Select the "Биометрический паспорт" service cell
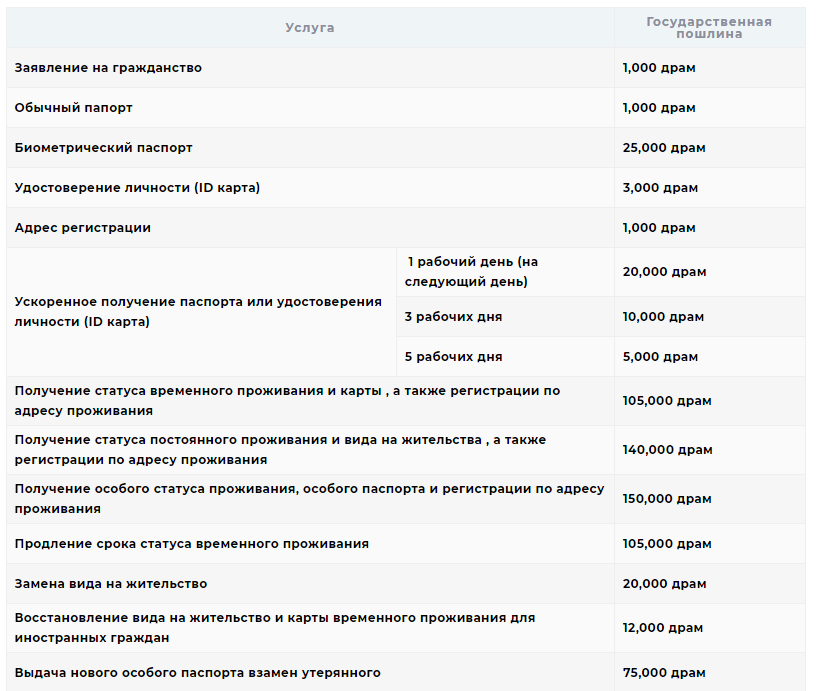The height and width of the screenshot is (691, 824). click(x=104, y=148)
